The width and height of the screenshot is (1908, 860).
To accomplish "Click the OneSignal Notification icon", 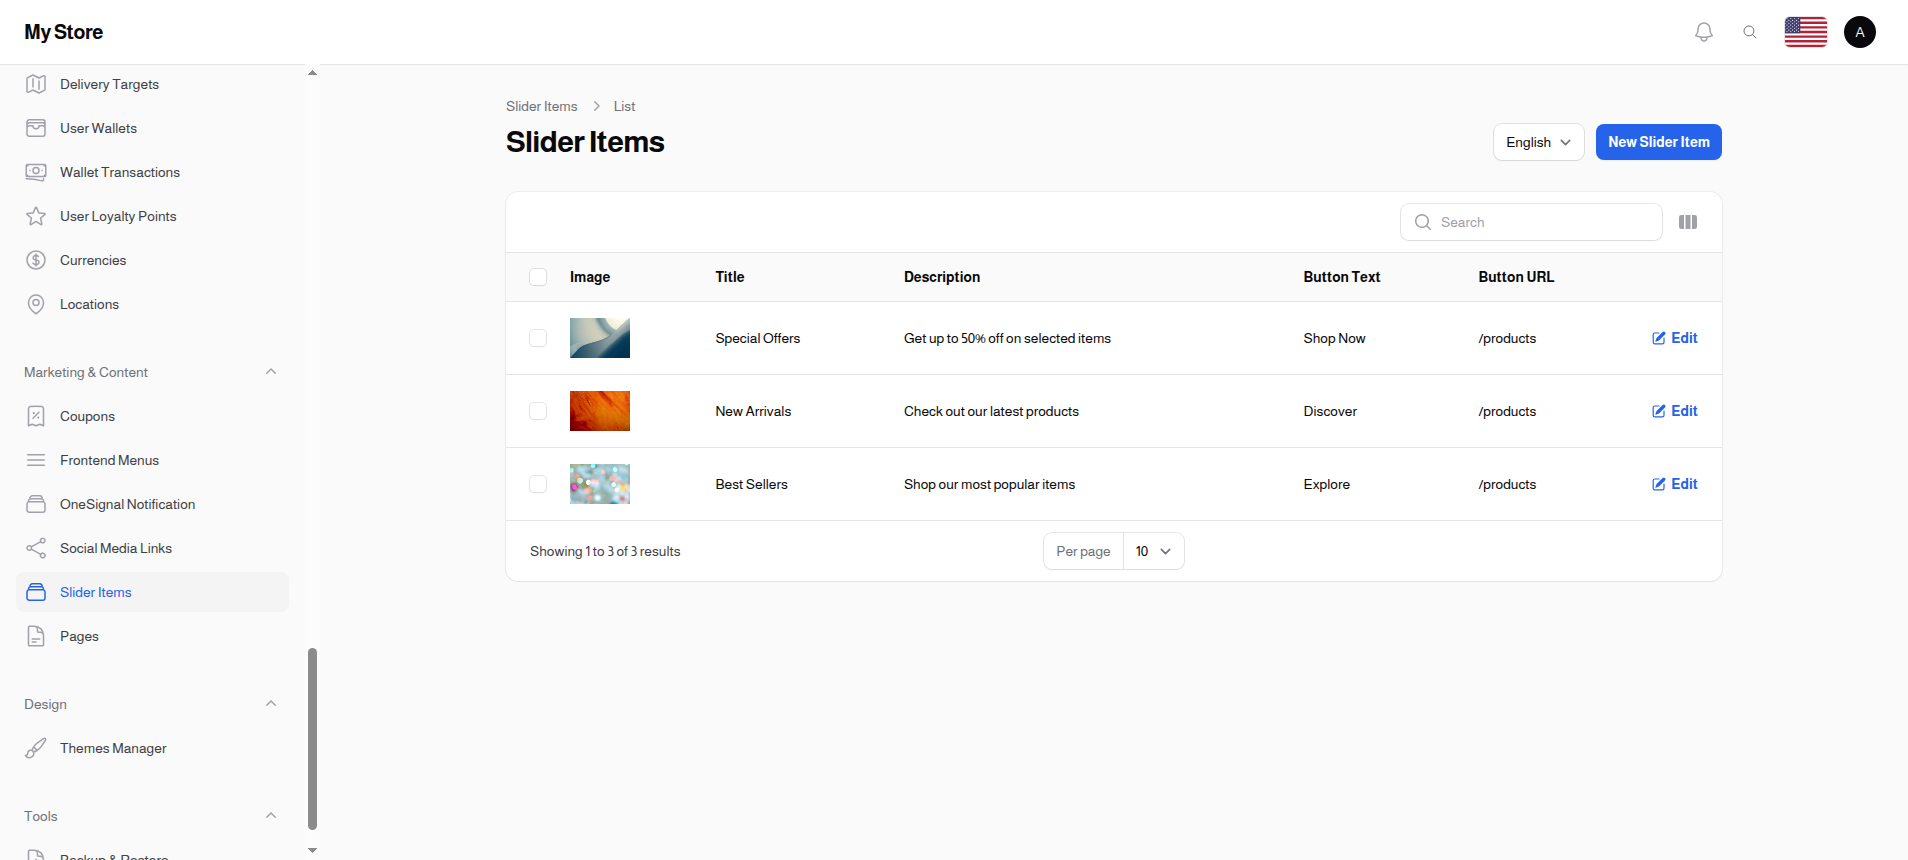I will pos(36,504).
